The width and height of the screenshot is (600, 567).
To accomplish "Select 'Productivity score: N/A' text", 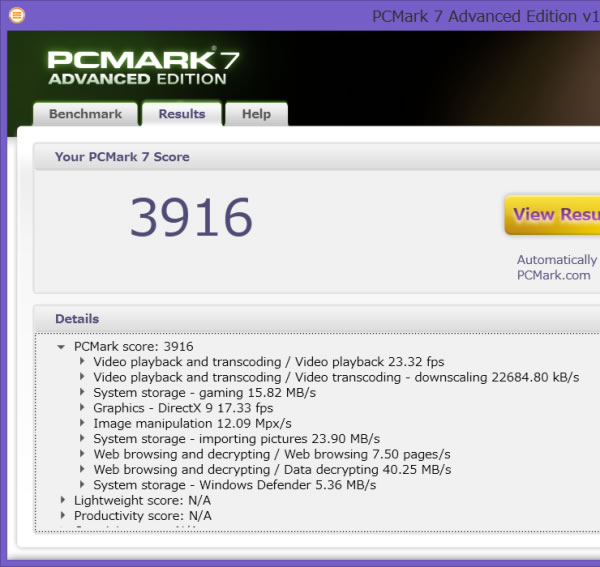I will (143, 516).
